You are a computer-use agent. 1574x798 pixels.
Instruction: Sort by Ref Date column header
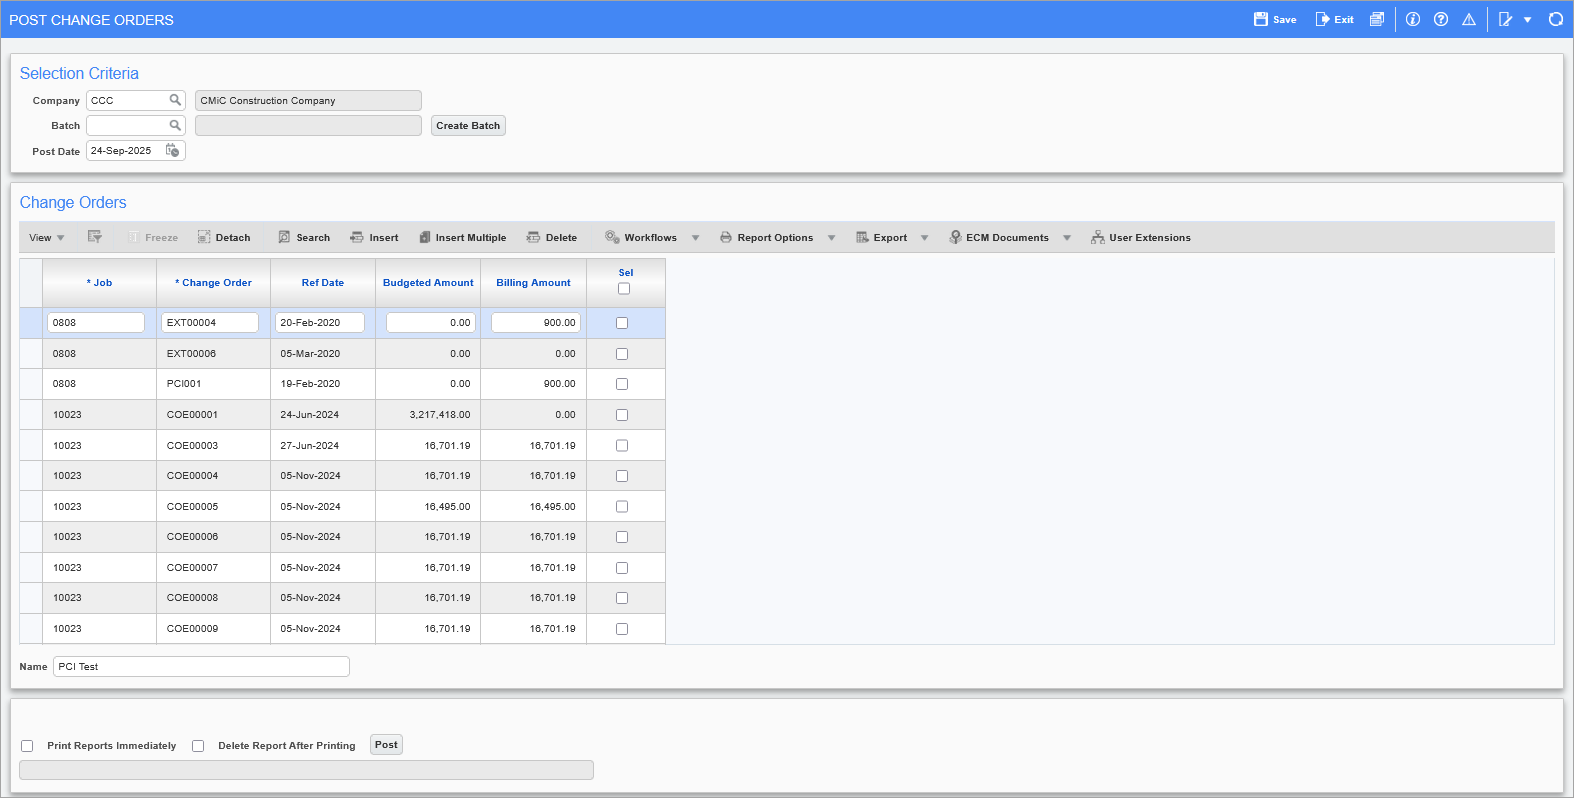(323, 283)
